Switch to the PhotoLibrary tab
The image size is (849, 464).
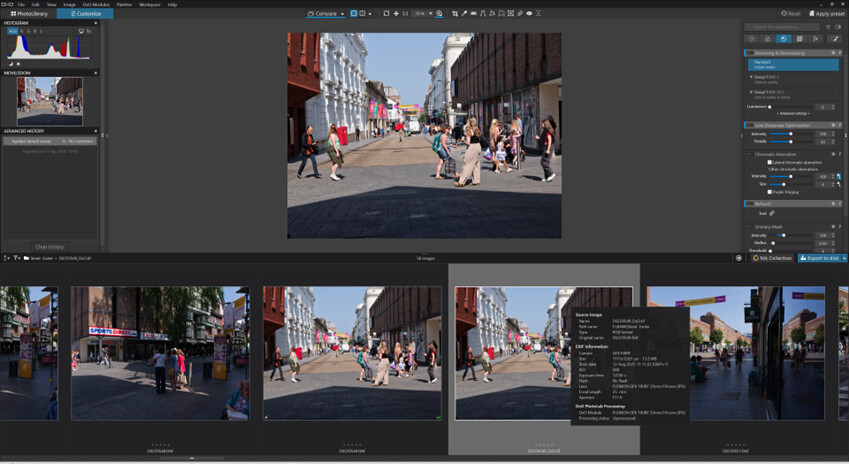(28, 14)
